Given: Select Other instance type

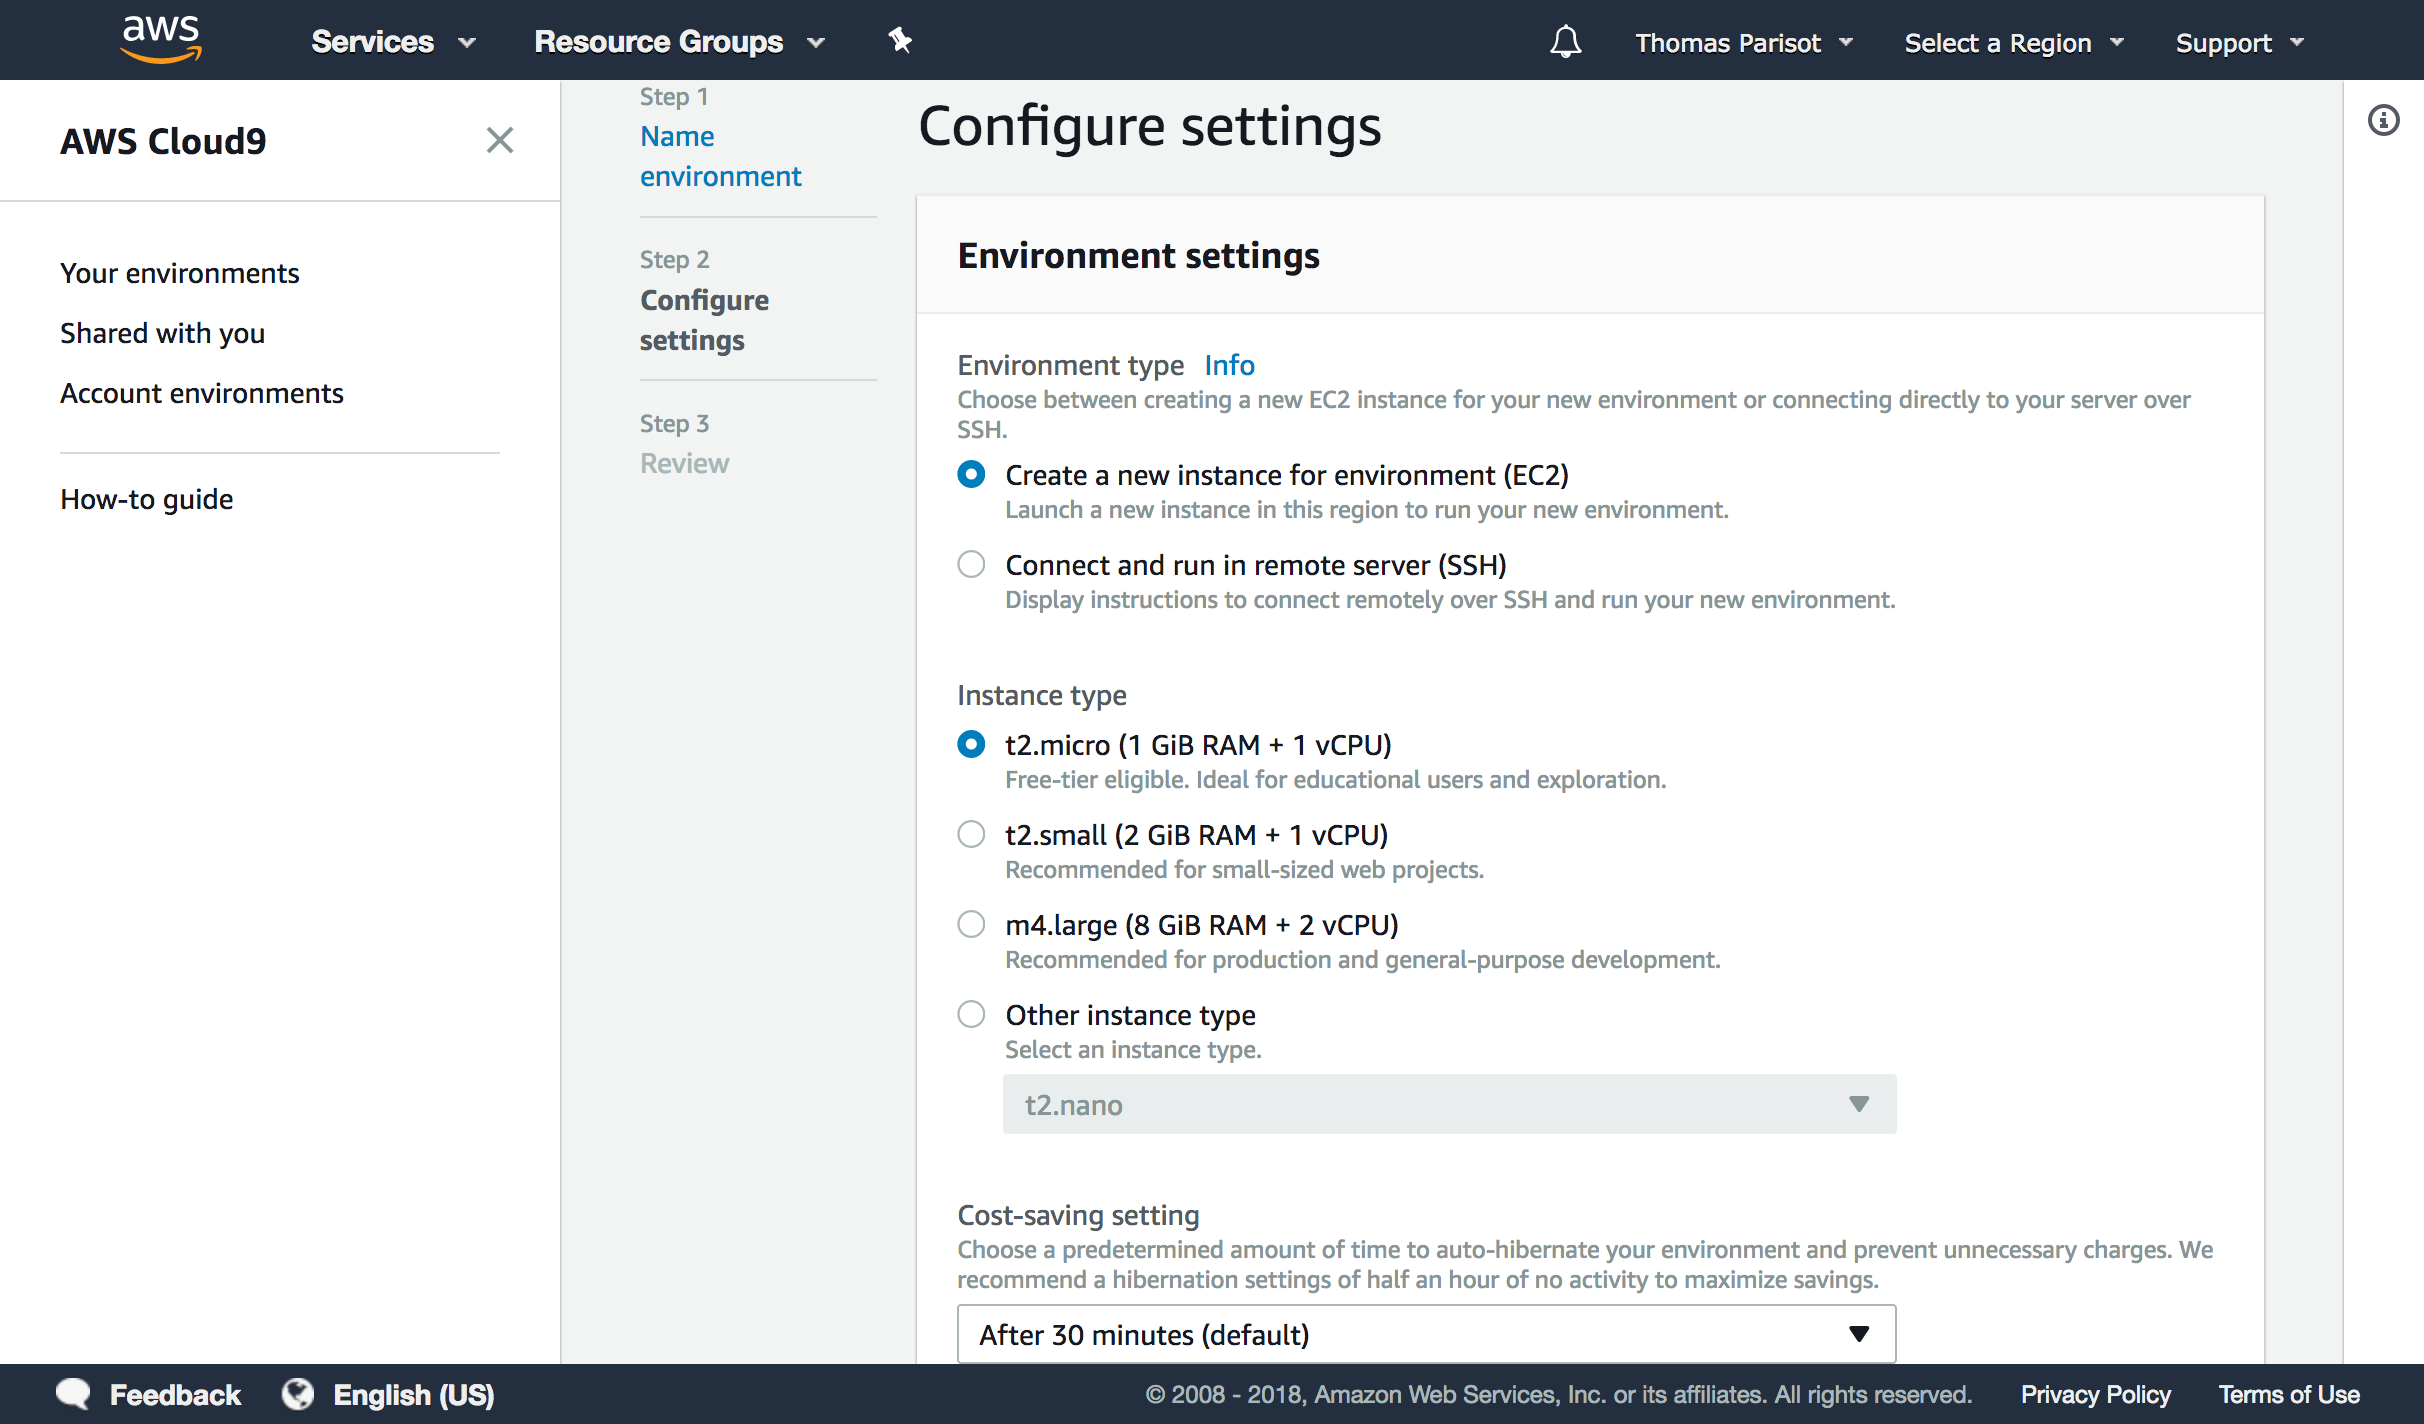Looking at the screenshot, I should 971,1013.
